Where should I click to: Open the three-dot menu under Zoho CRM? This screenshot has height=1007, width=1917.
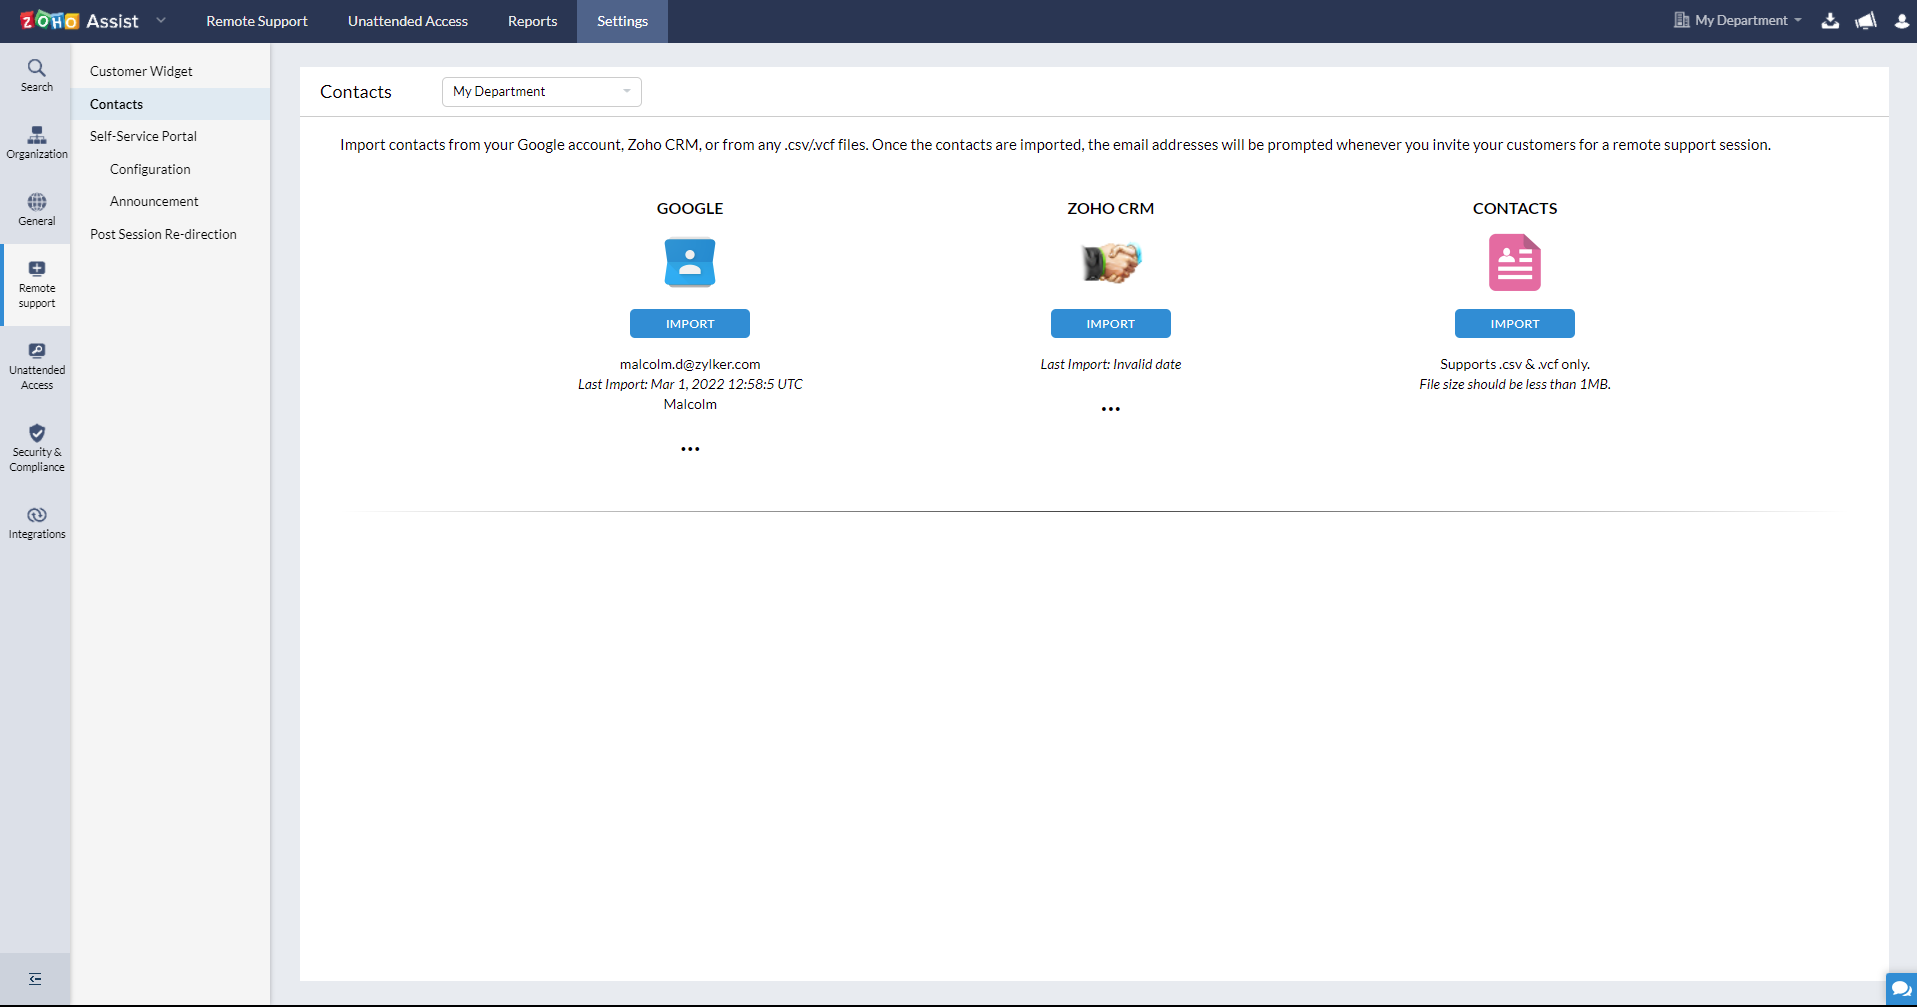pyautogui.click(x=1110, y=408)
